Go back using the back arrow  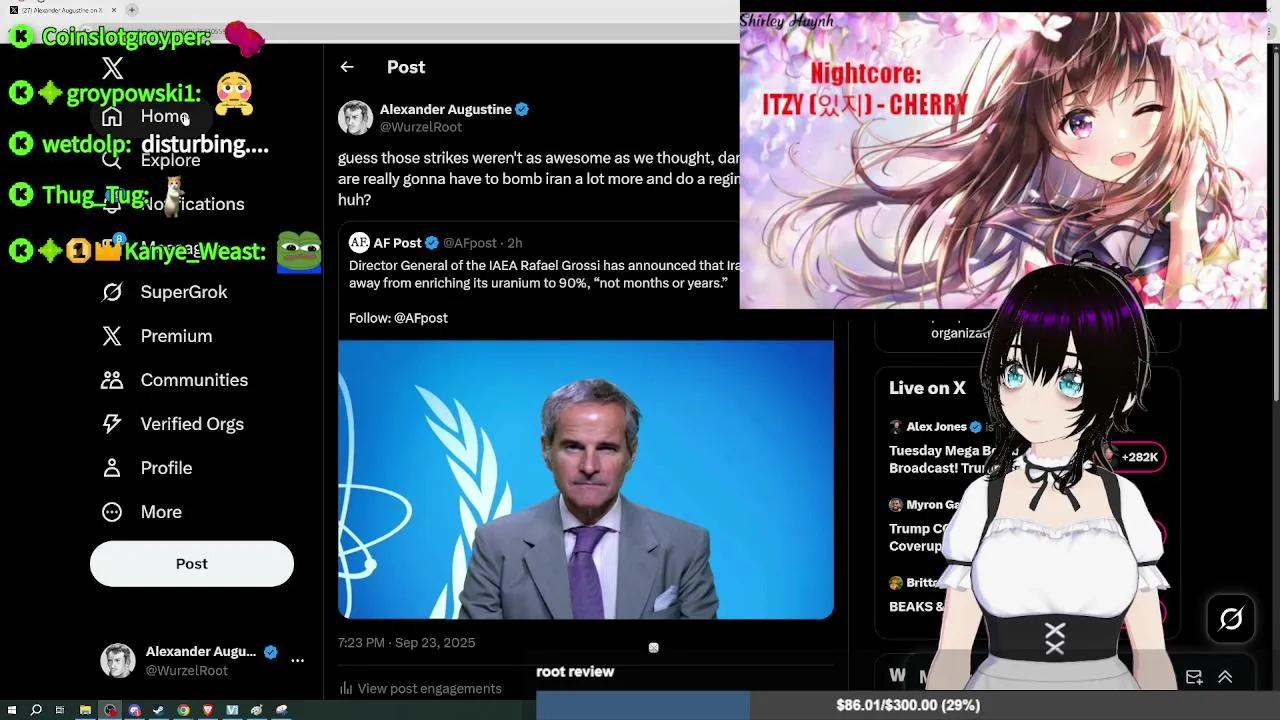click(347, 67)
